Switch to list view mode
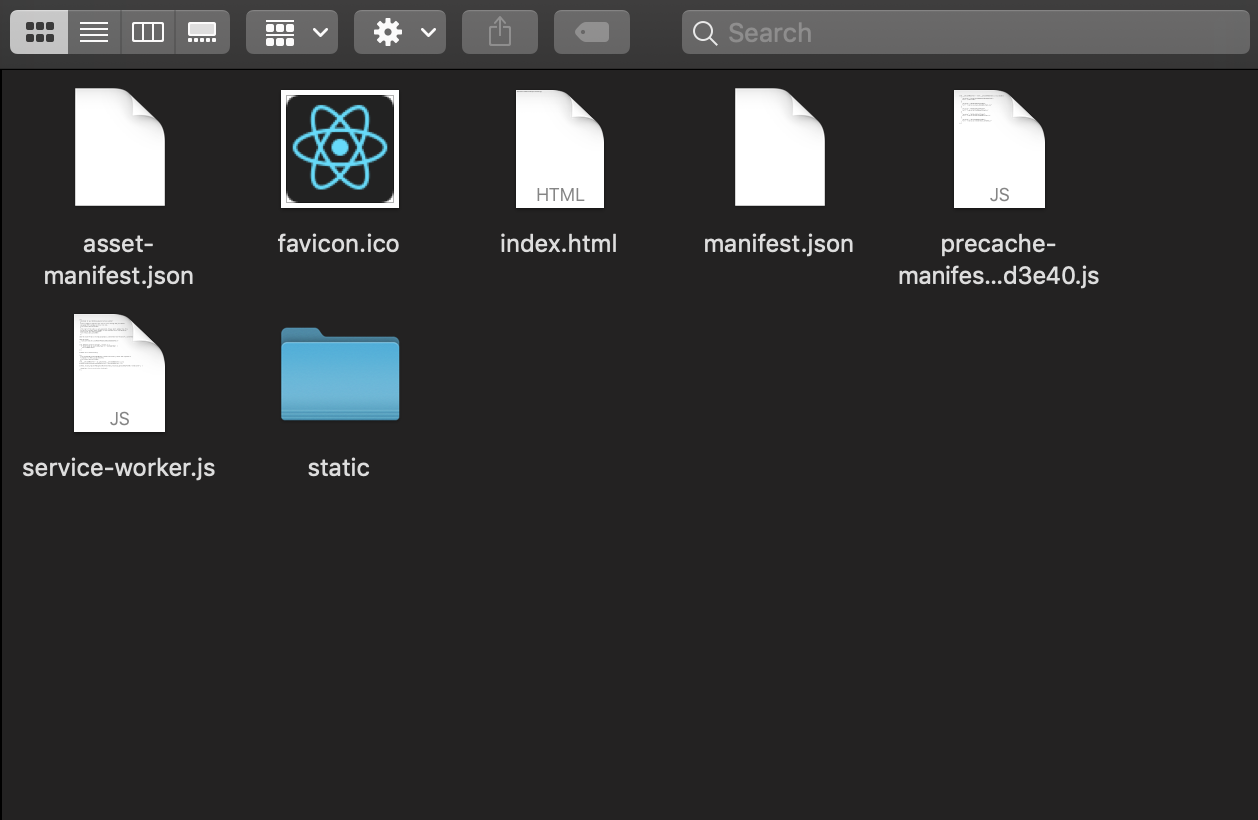 click(94, 33)
